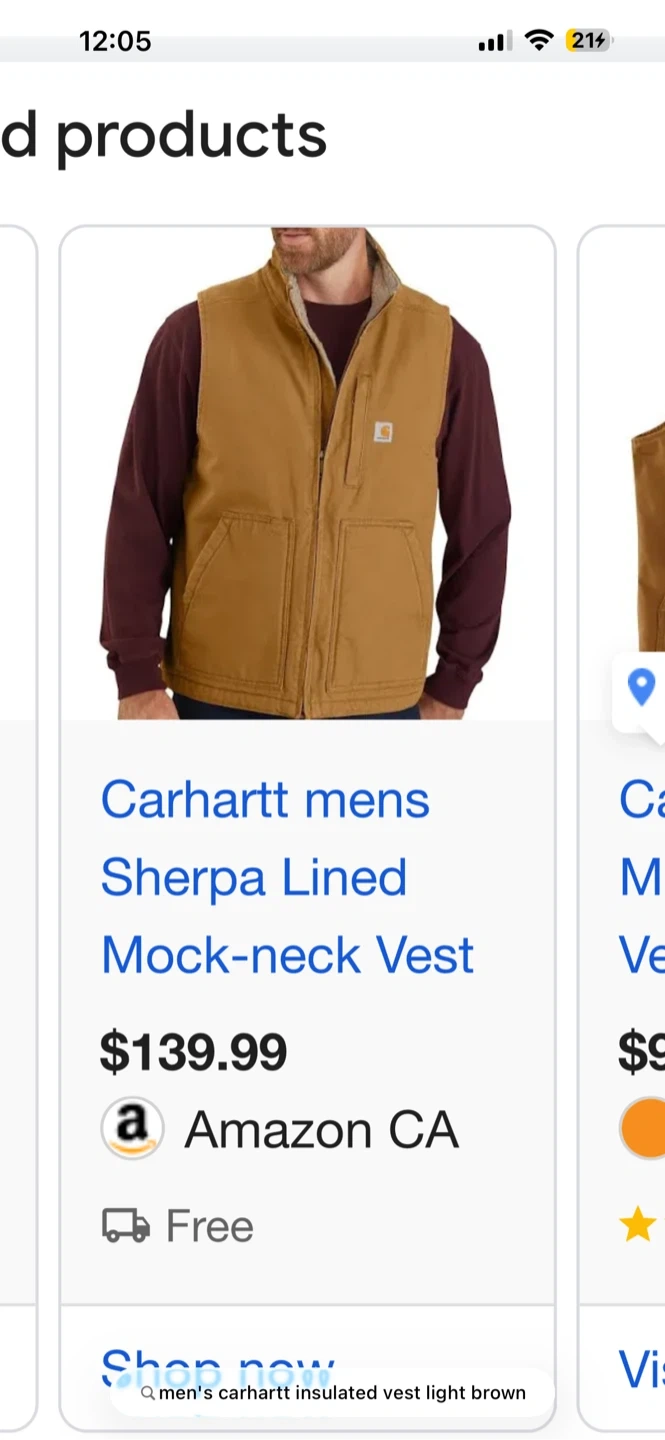
Task: Tap the Amazon CA seller name
Action: tap(321, 1130)
